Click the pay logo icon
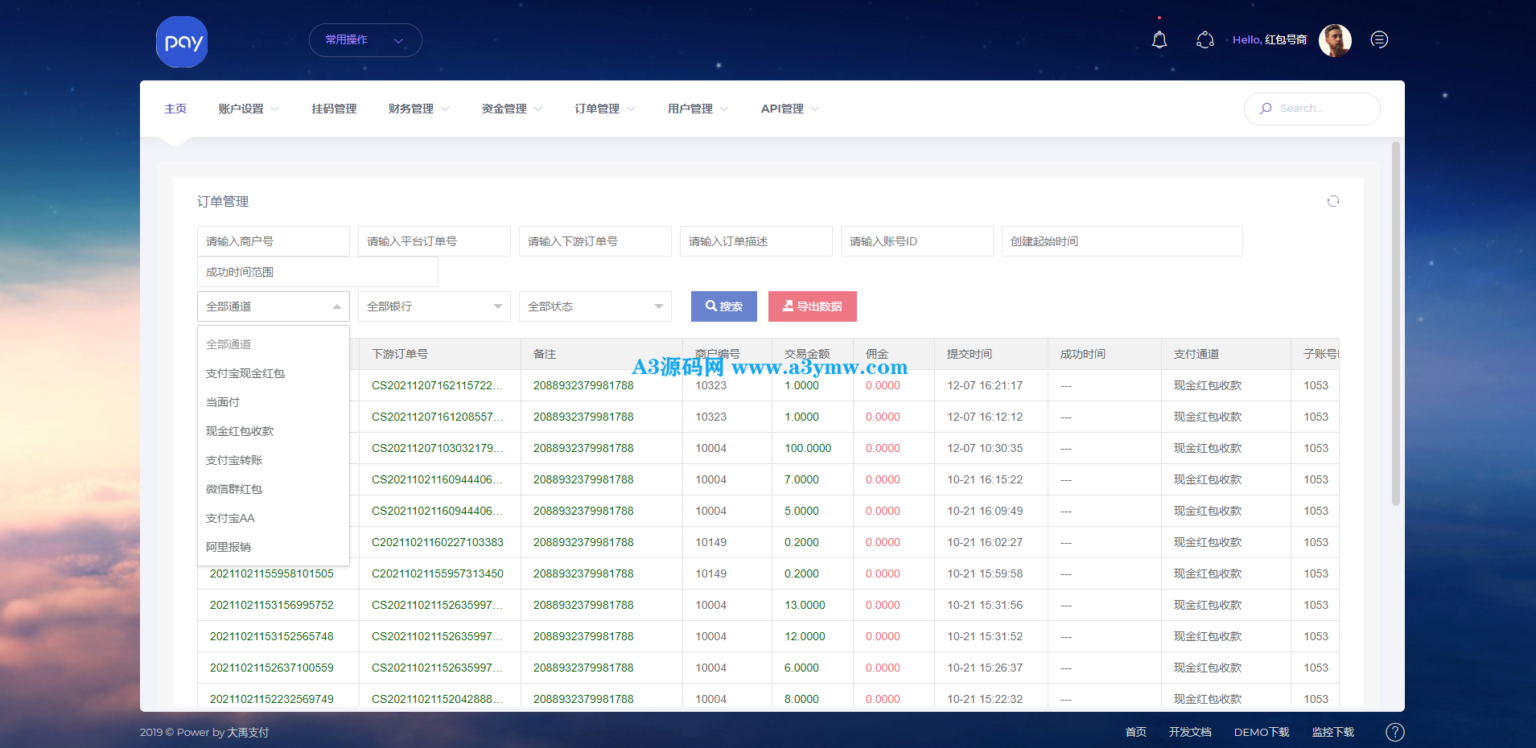Screen dimensions: 1536x748 (182, 42)
